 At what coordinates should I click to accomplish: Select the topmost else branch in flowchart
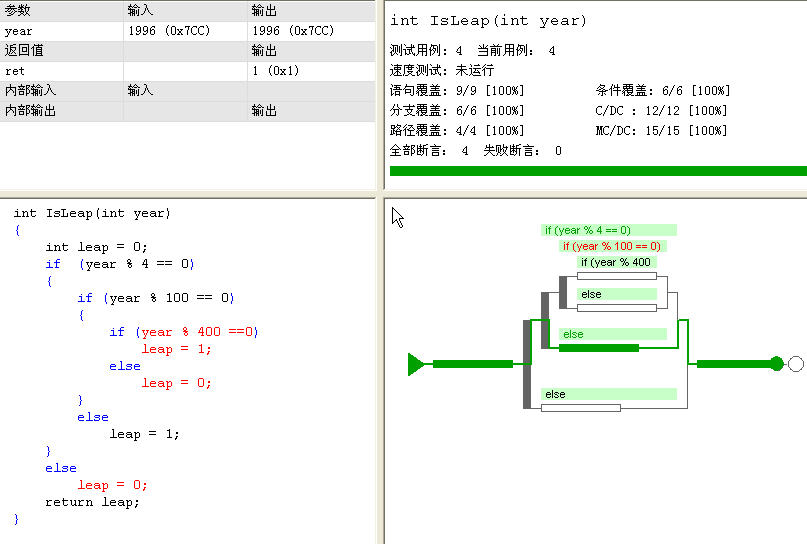pyautogui.click(x=617, y=294)
